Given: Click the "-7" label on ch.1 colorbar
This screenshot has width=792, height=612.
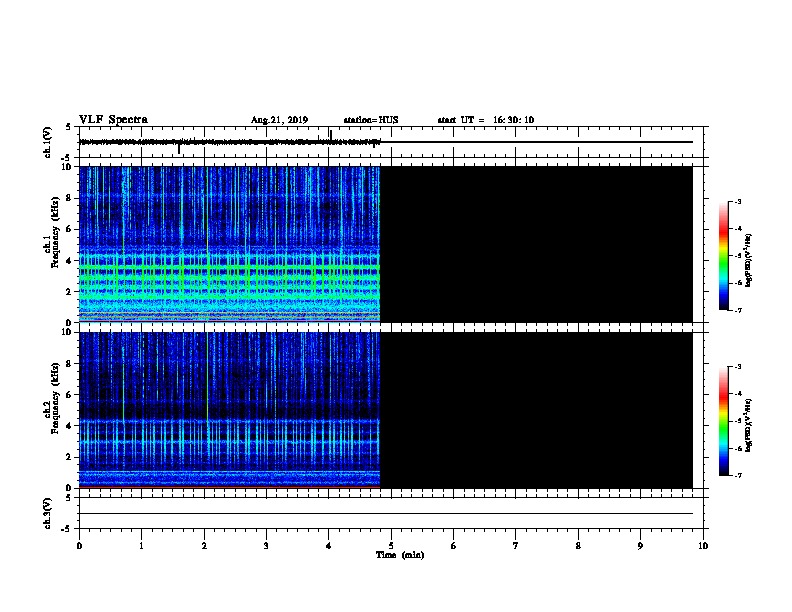Looking at the screenshot, I should (737, 310).
